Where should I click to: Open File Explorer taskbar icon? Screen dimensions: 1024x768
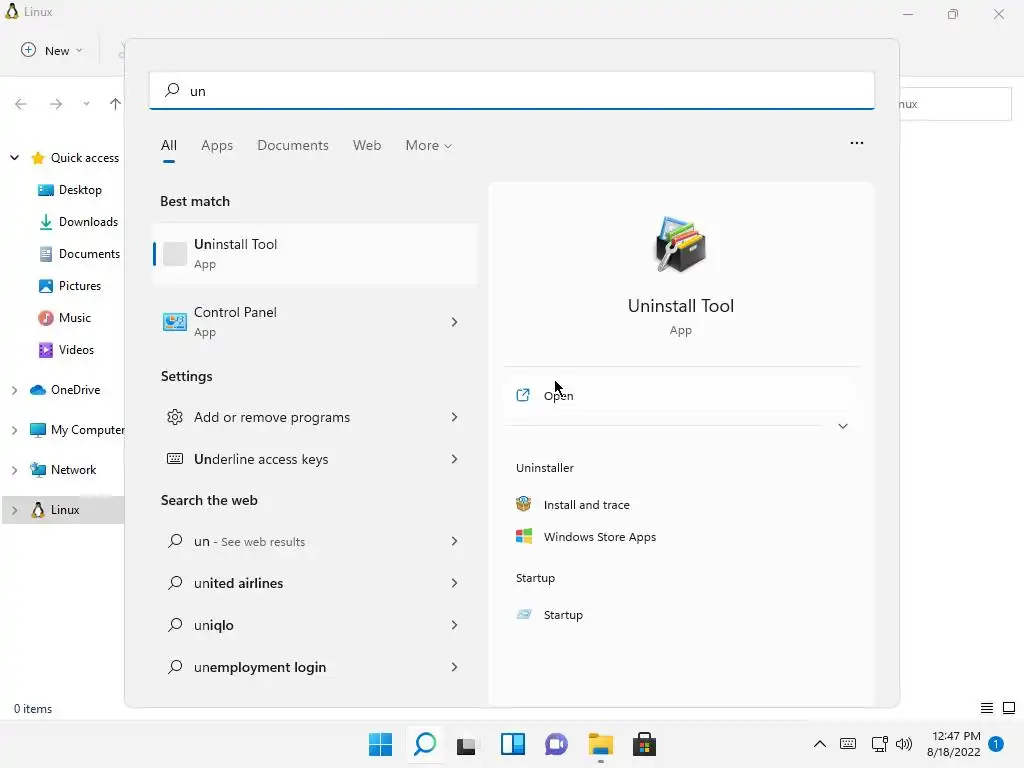pos(600,744)
